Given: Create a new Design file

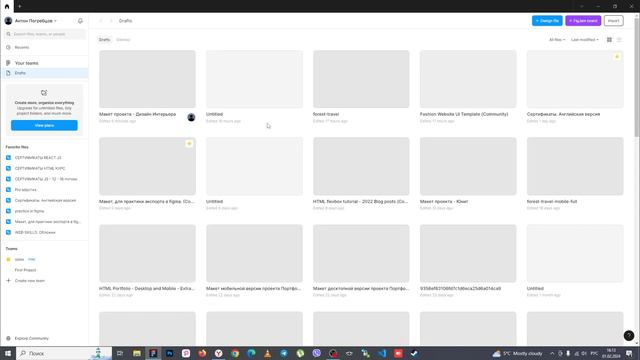Looking at the screenshot, I should point(547,21).
